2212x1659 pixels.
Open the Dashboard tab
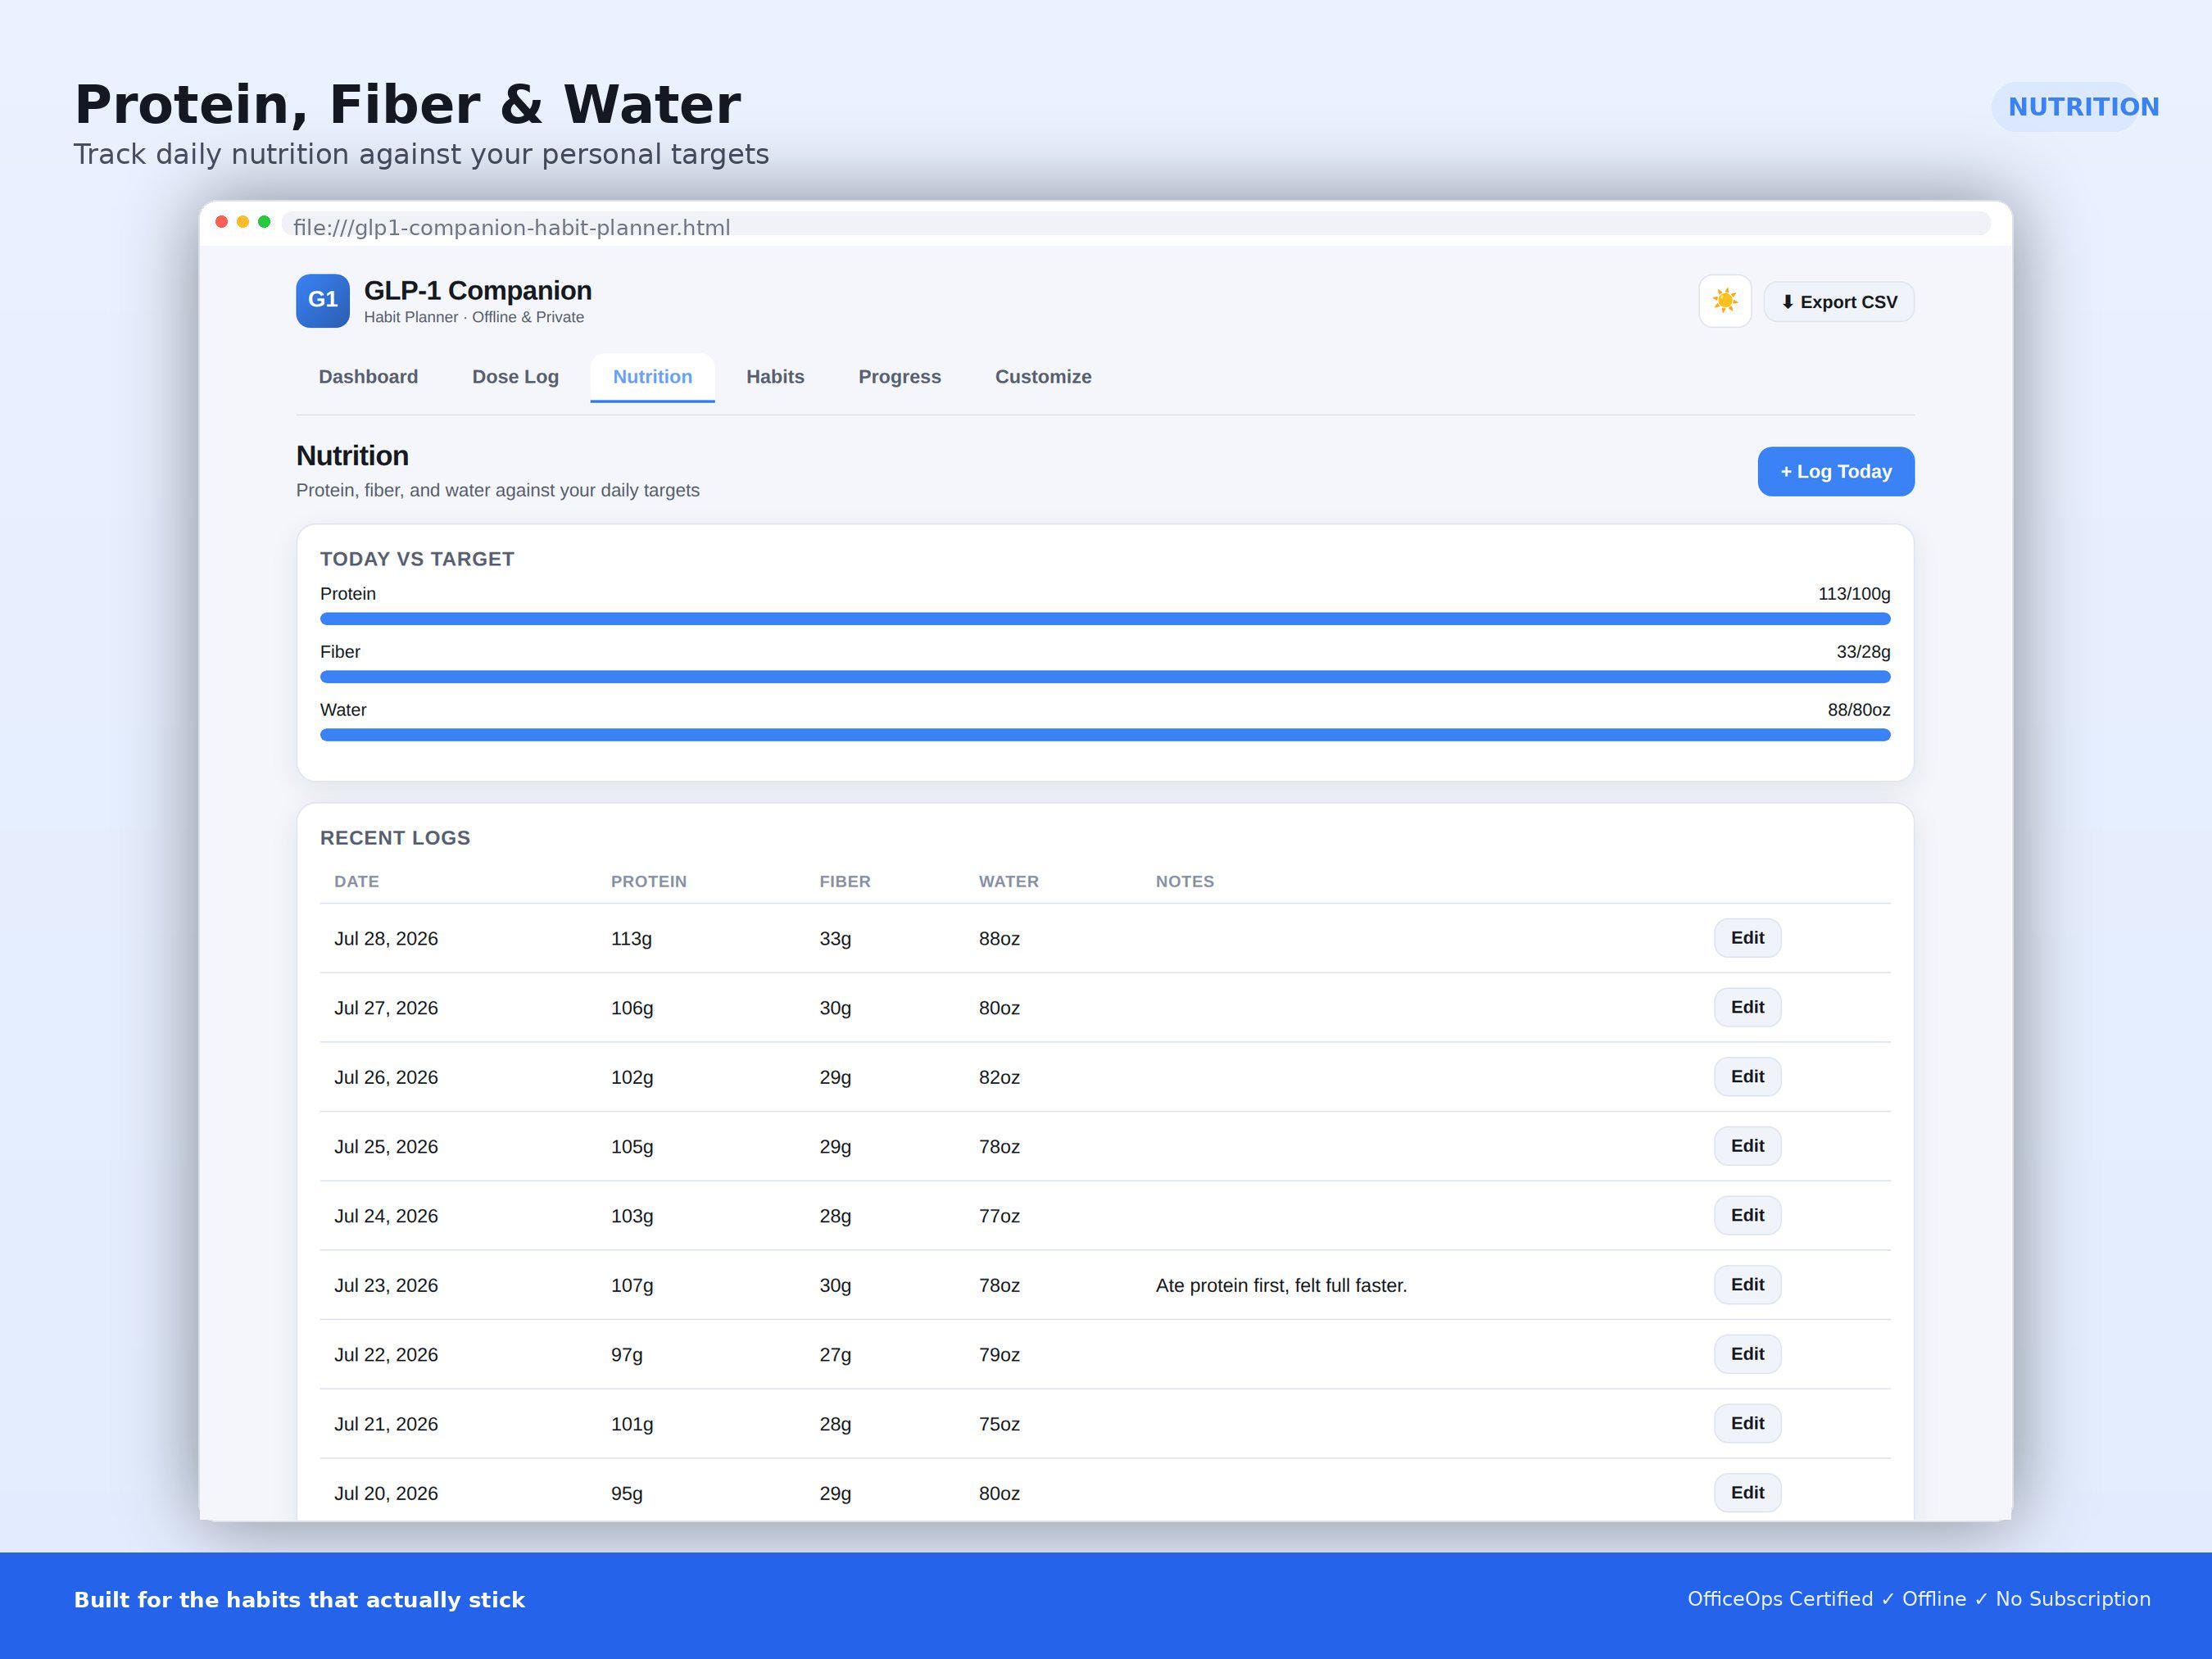click(368, 377)
